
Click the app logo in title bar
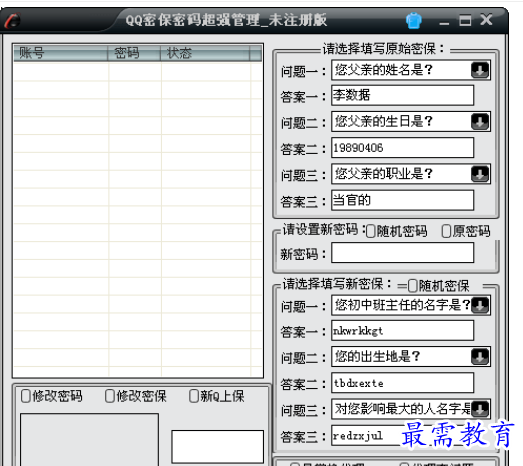point(12,20)
